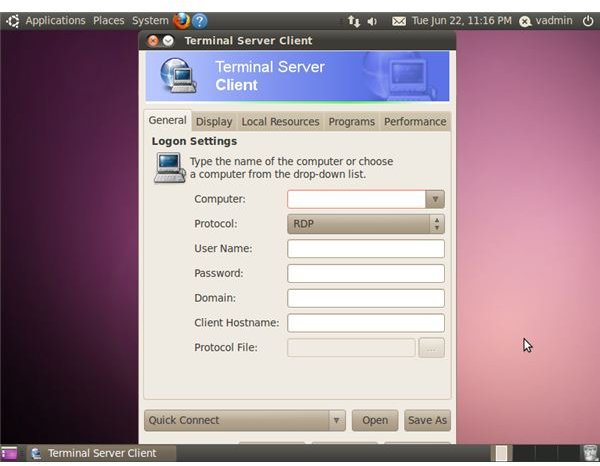
Task: Click the Show Desktop panel icon
Action: coord(9,453)
